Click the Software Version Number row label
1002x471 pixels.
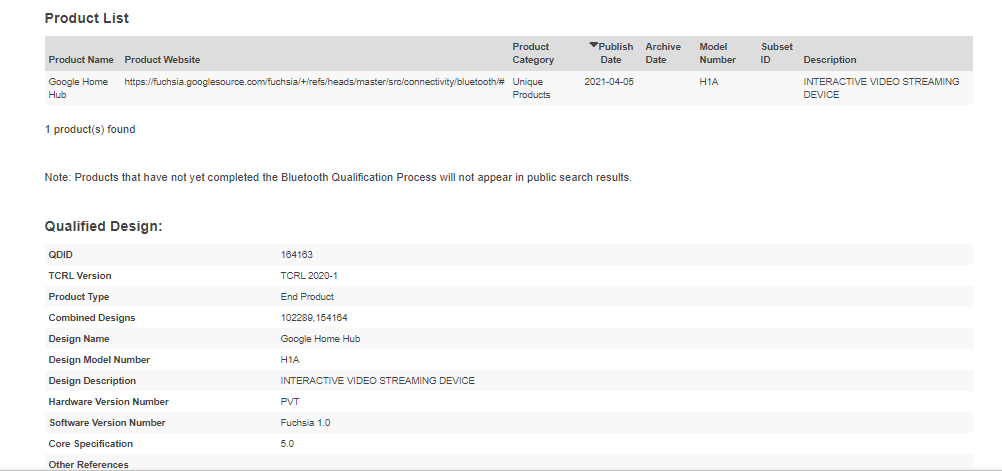point(107,424)
